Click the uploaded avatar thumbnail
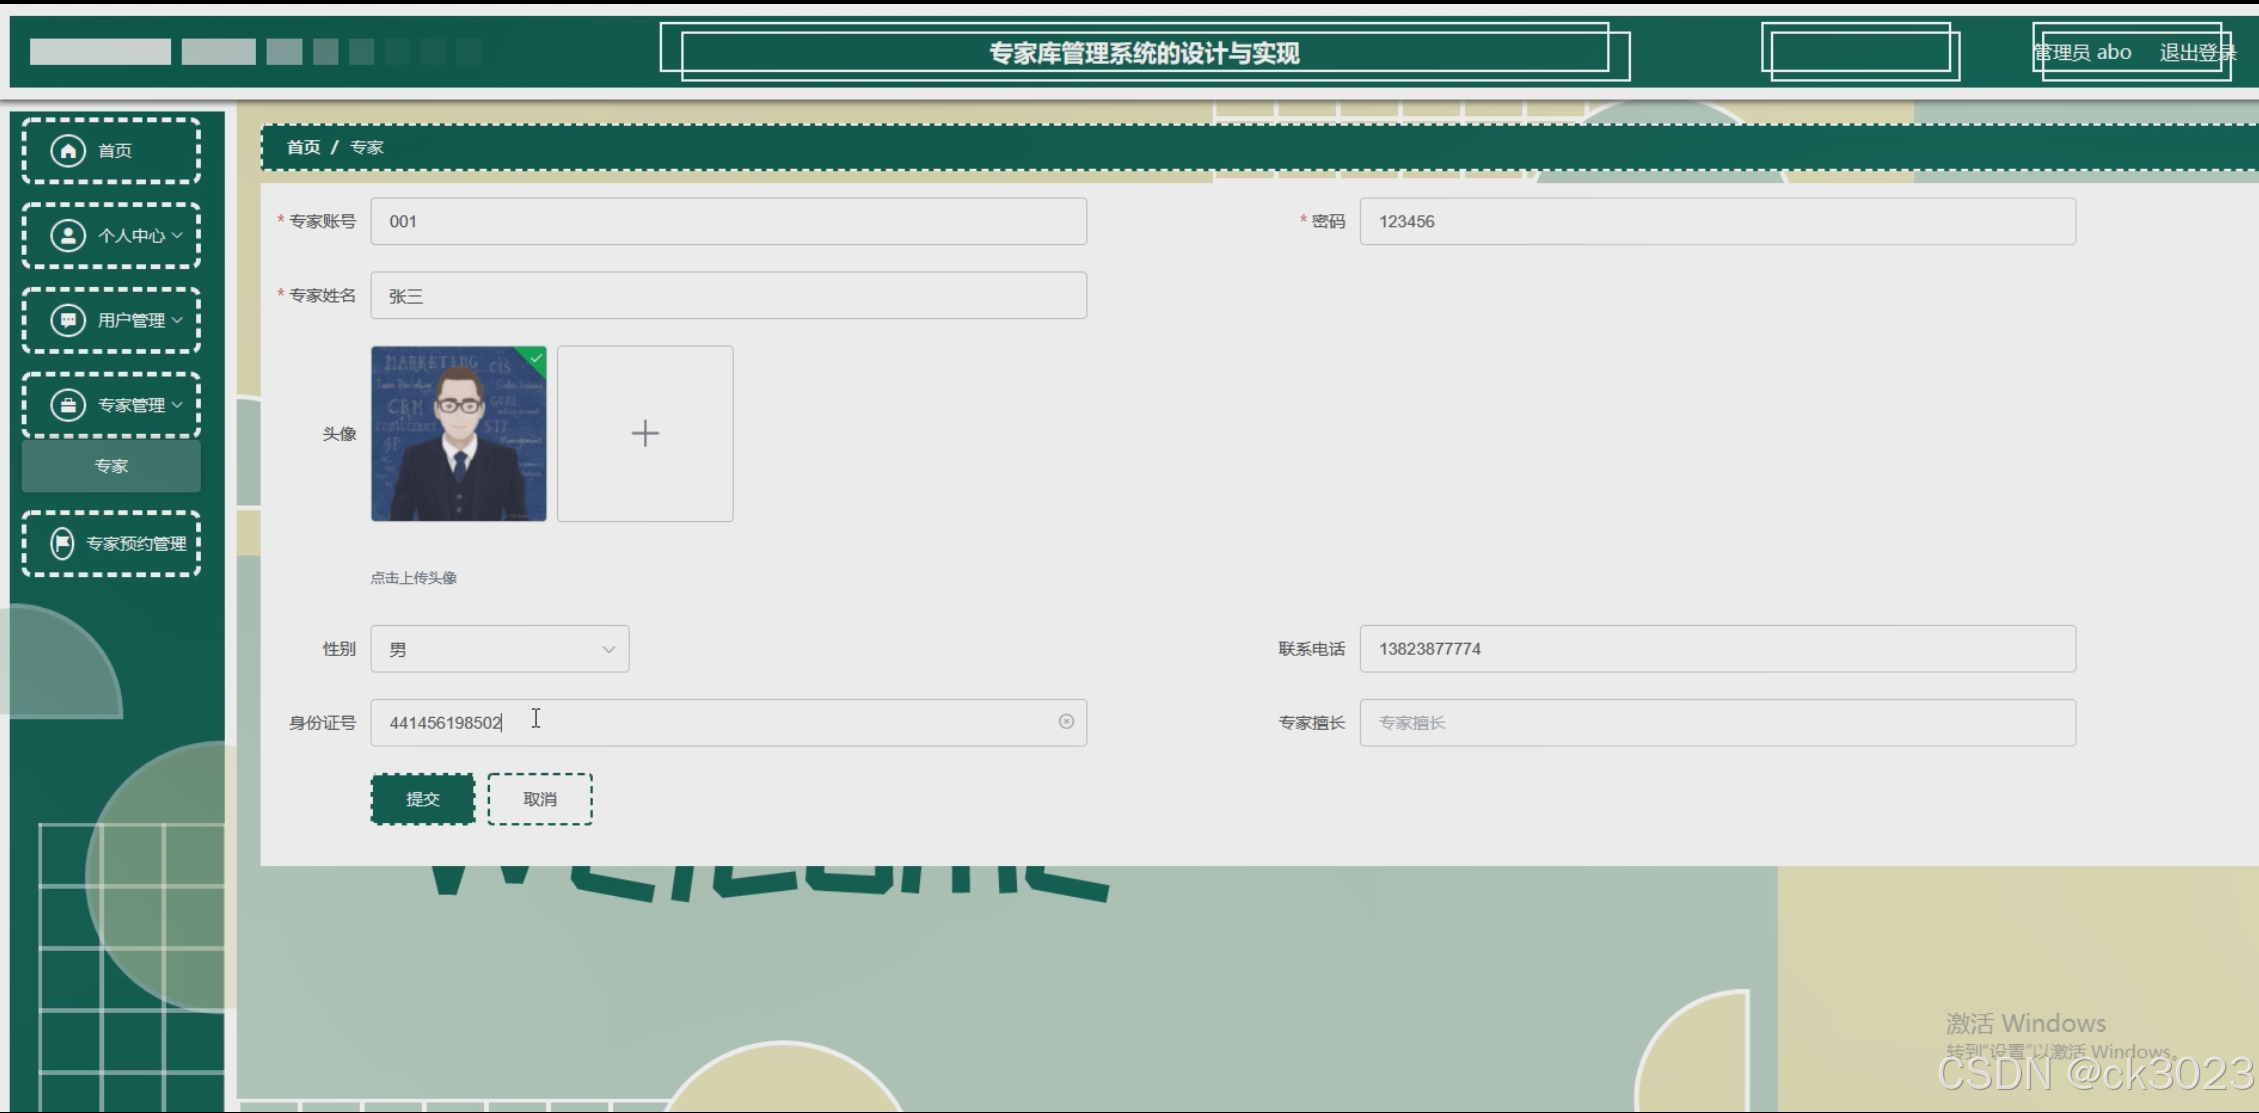The image size is (2259, 1113). point(458,433)
